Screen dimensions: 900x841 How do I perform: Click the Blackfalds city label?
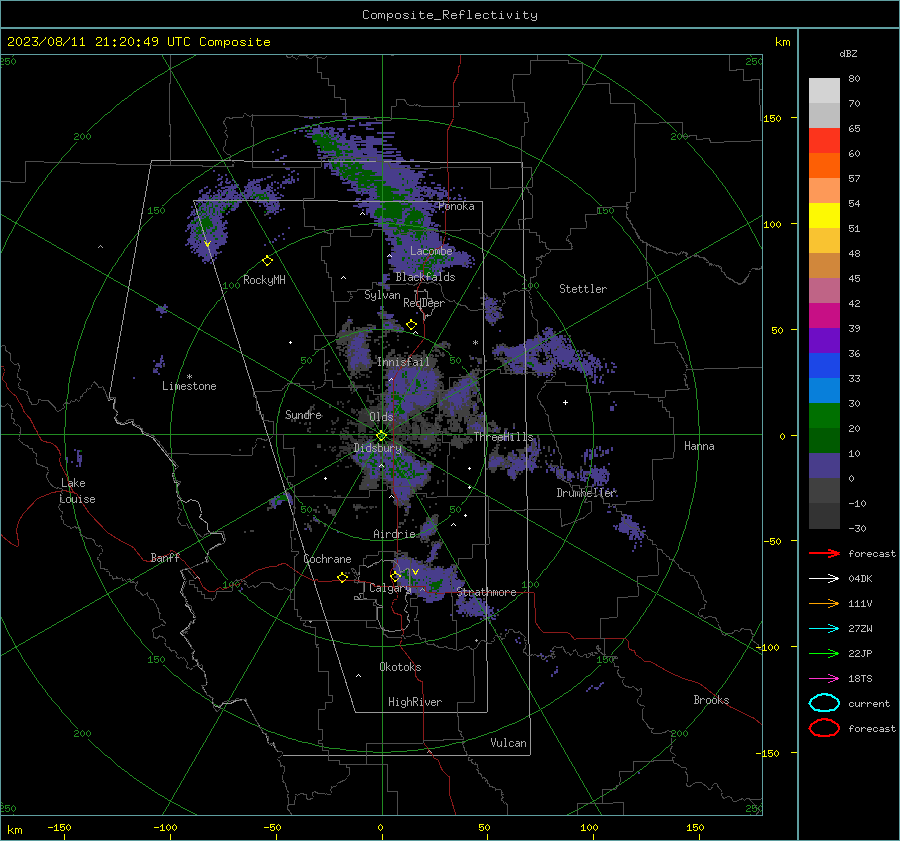[425, 277]
